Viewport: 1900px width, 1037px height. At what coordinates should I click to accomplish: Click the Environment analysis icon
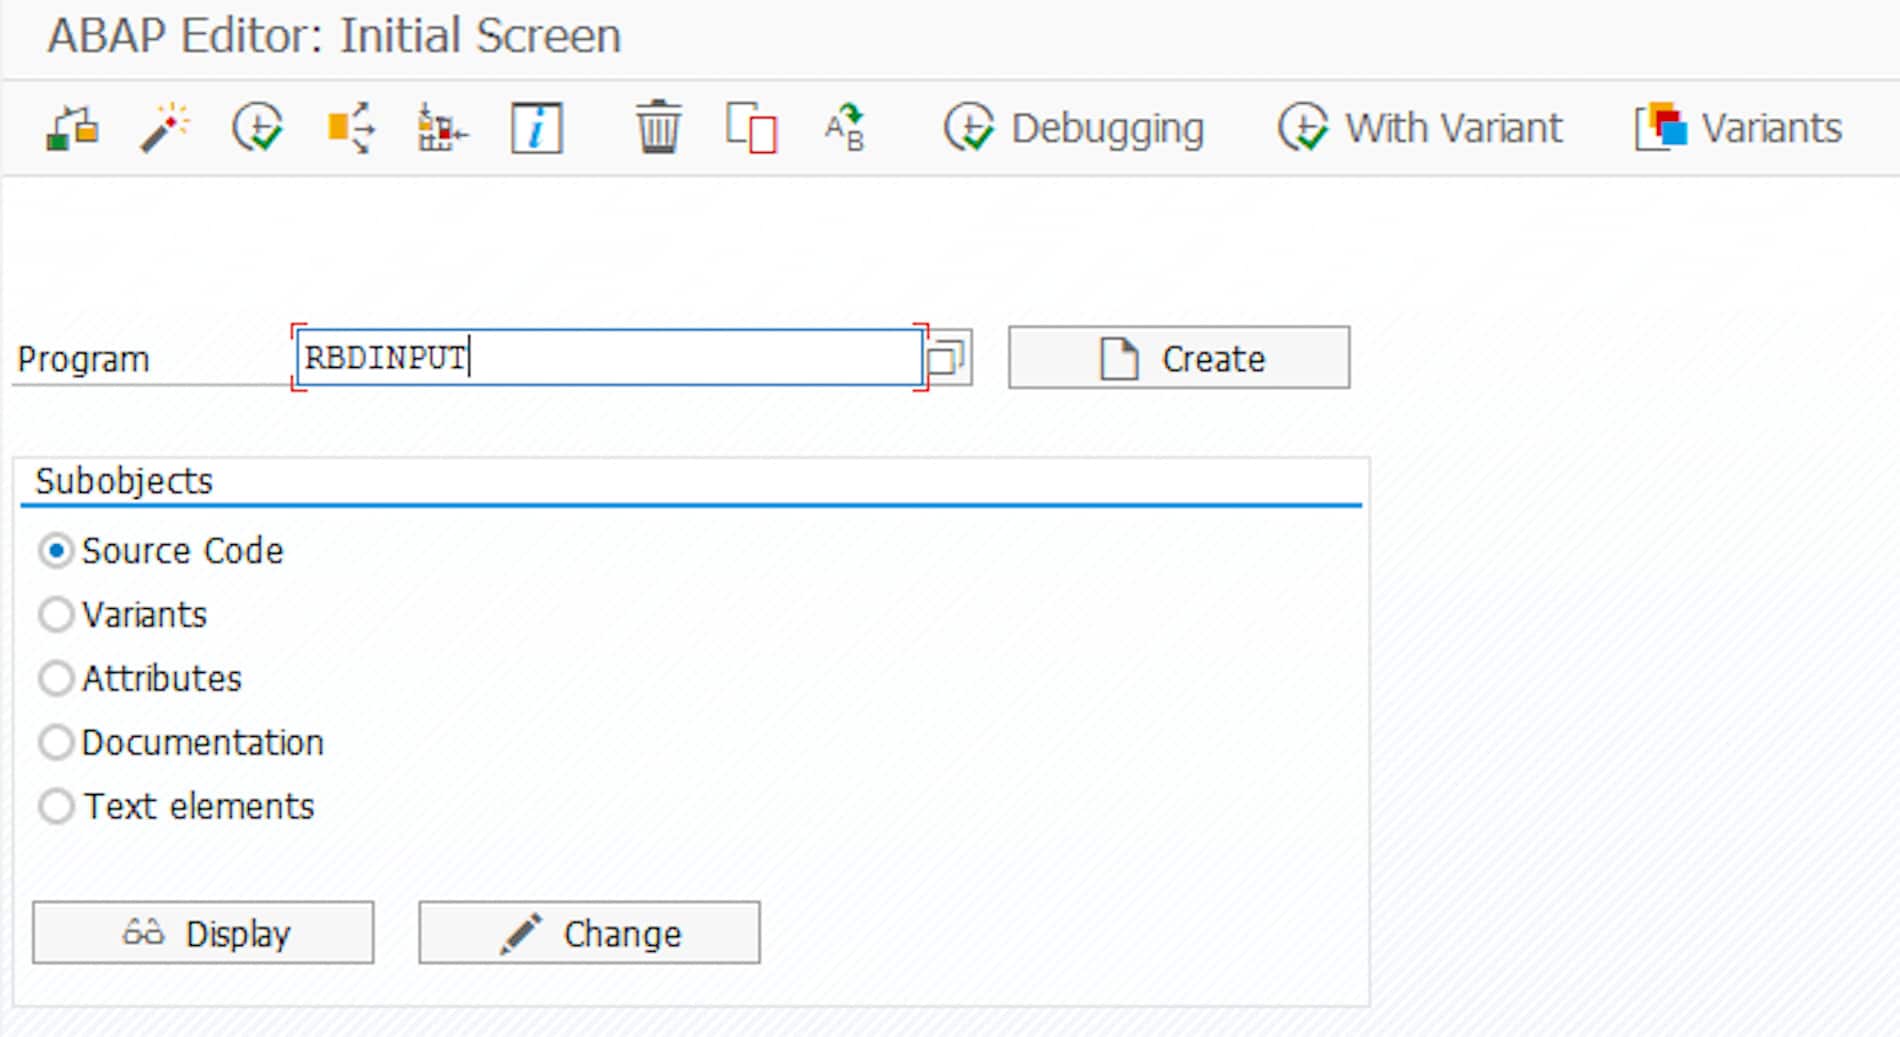442,129
